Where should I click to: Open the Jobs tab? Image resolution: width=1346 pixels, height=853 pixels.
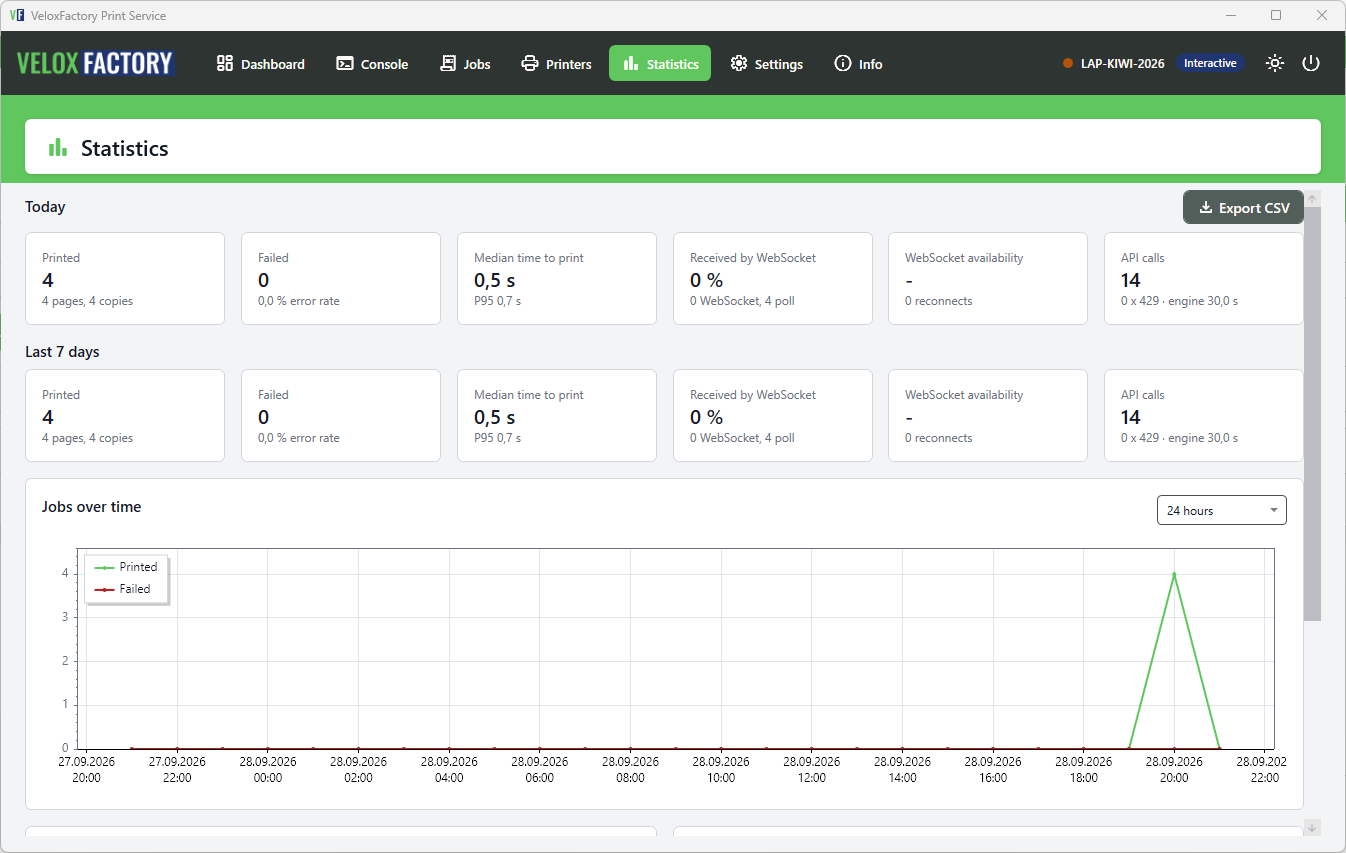point(466,63)
